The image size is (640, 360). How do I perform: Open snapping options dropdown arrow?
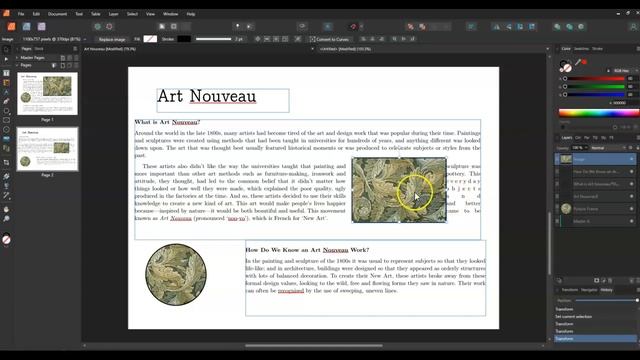(361, 27)
